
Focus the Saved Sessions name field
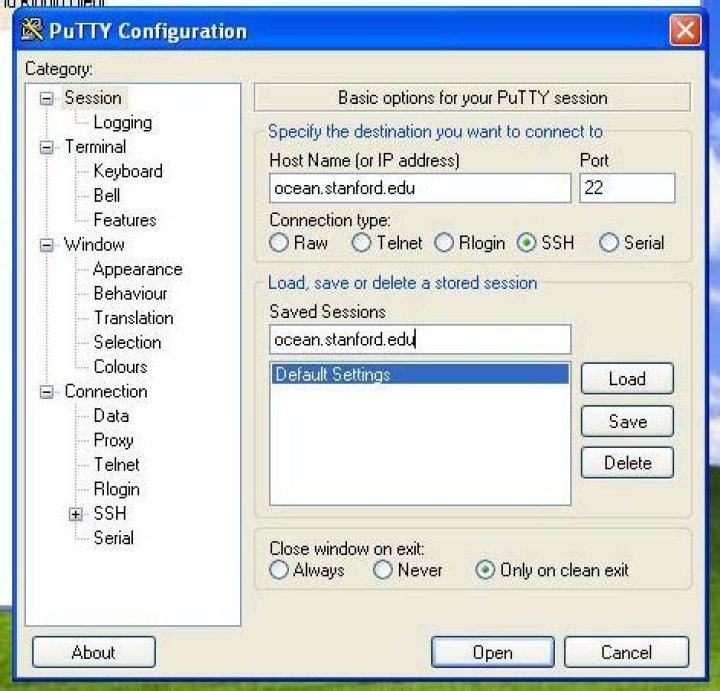click(420, 339)
